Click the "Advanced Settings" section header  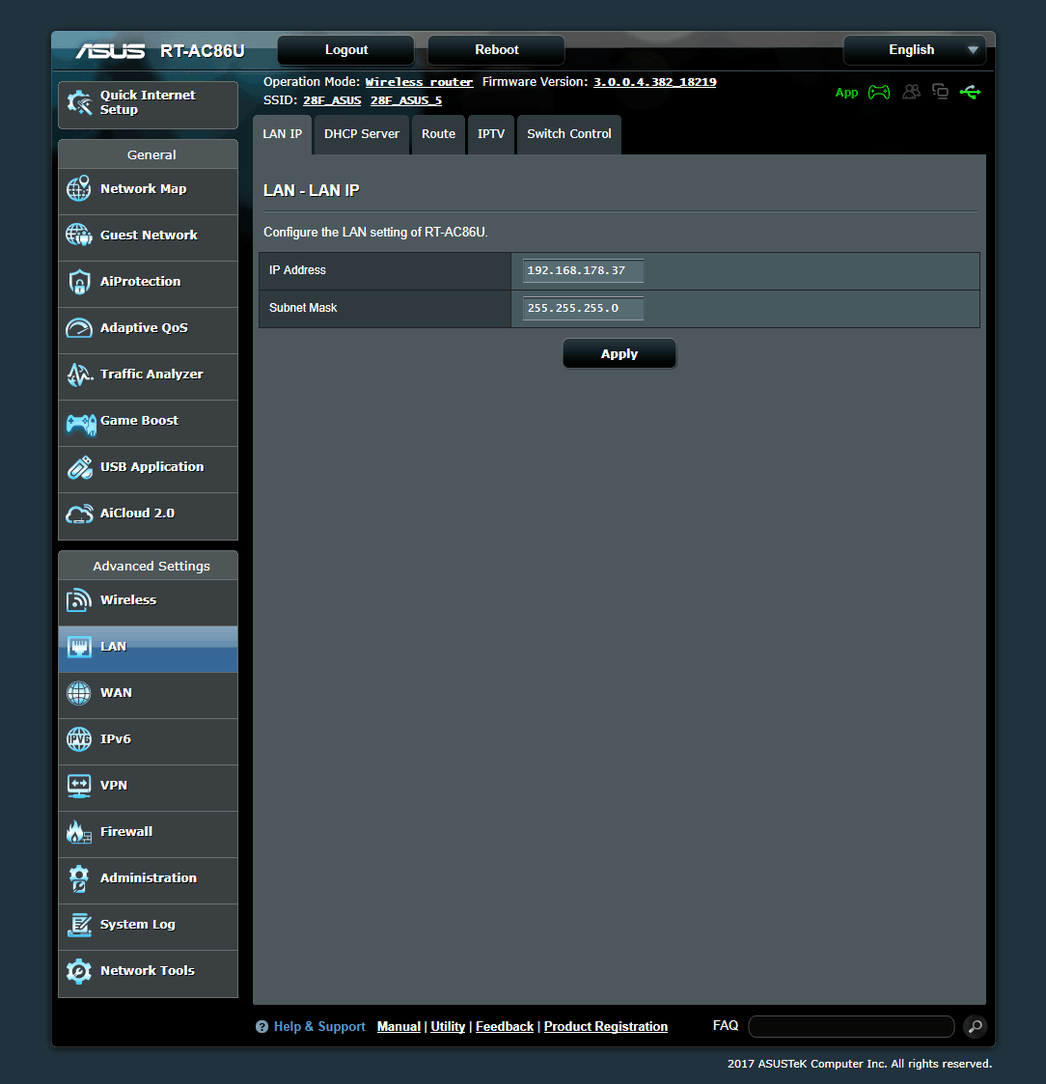coord(151,566)
